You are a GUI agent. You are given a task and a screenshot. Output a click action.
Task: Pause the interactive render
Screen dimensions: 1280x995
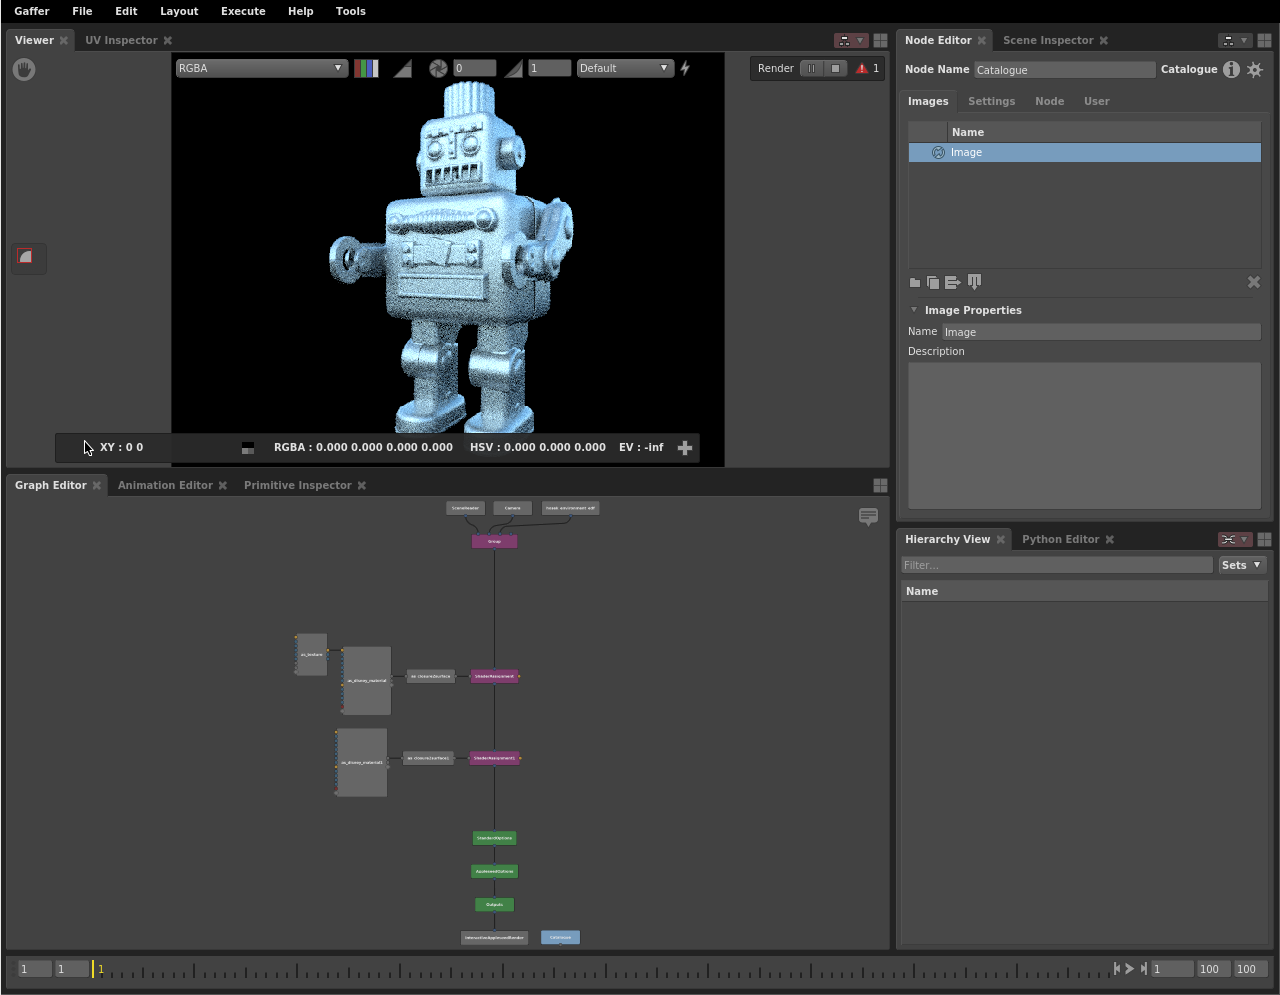(x=812, y=68)
